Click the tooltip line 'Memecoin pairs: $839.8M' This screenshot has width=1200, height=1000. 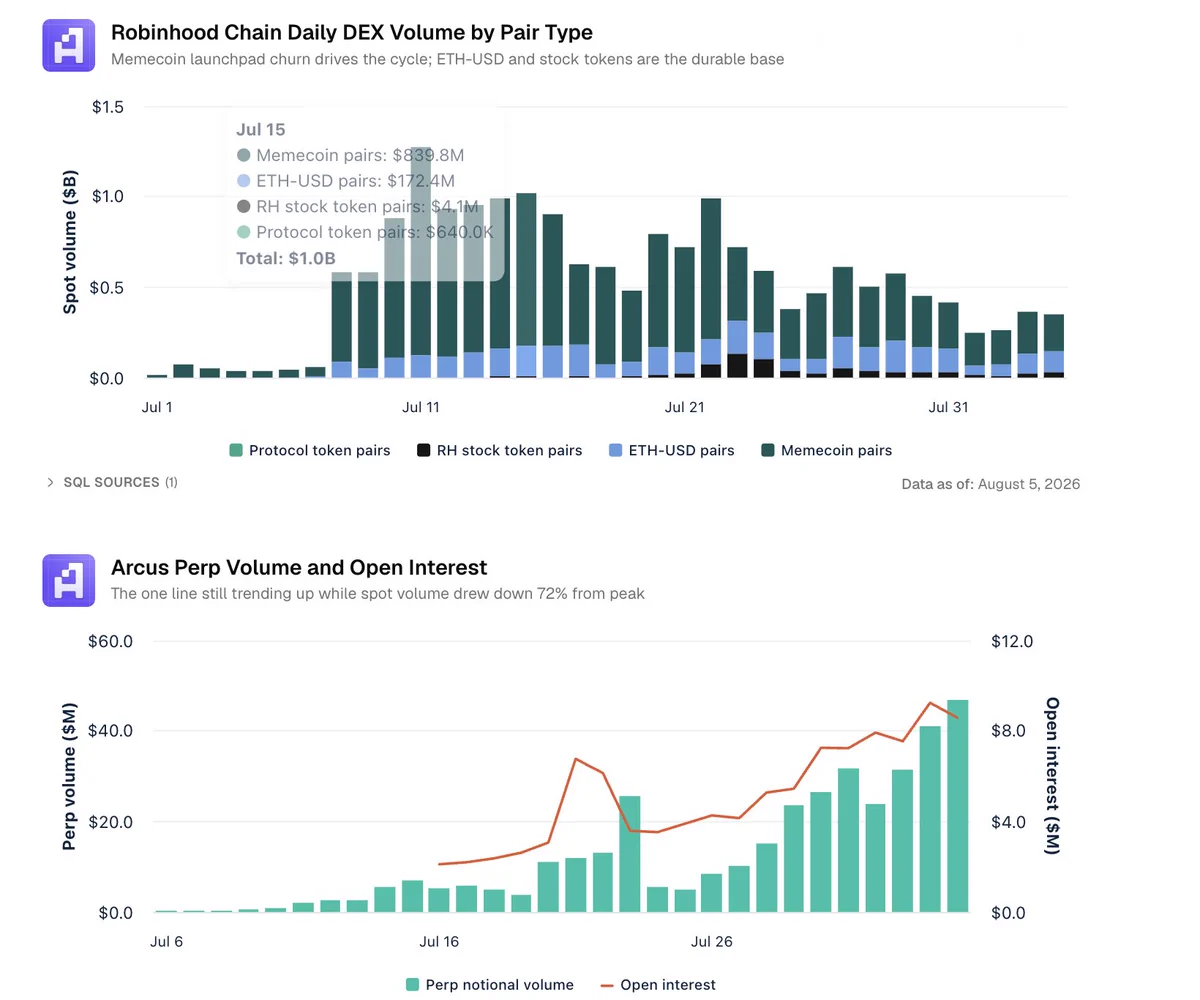[x=350, y=155]
